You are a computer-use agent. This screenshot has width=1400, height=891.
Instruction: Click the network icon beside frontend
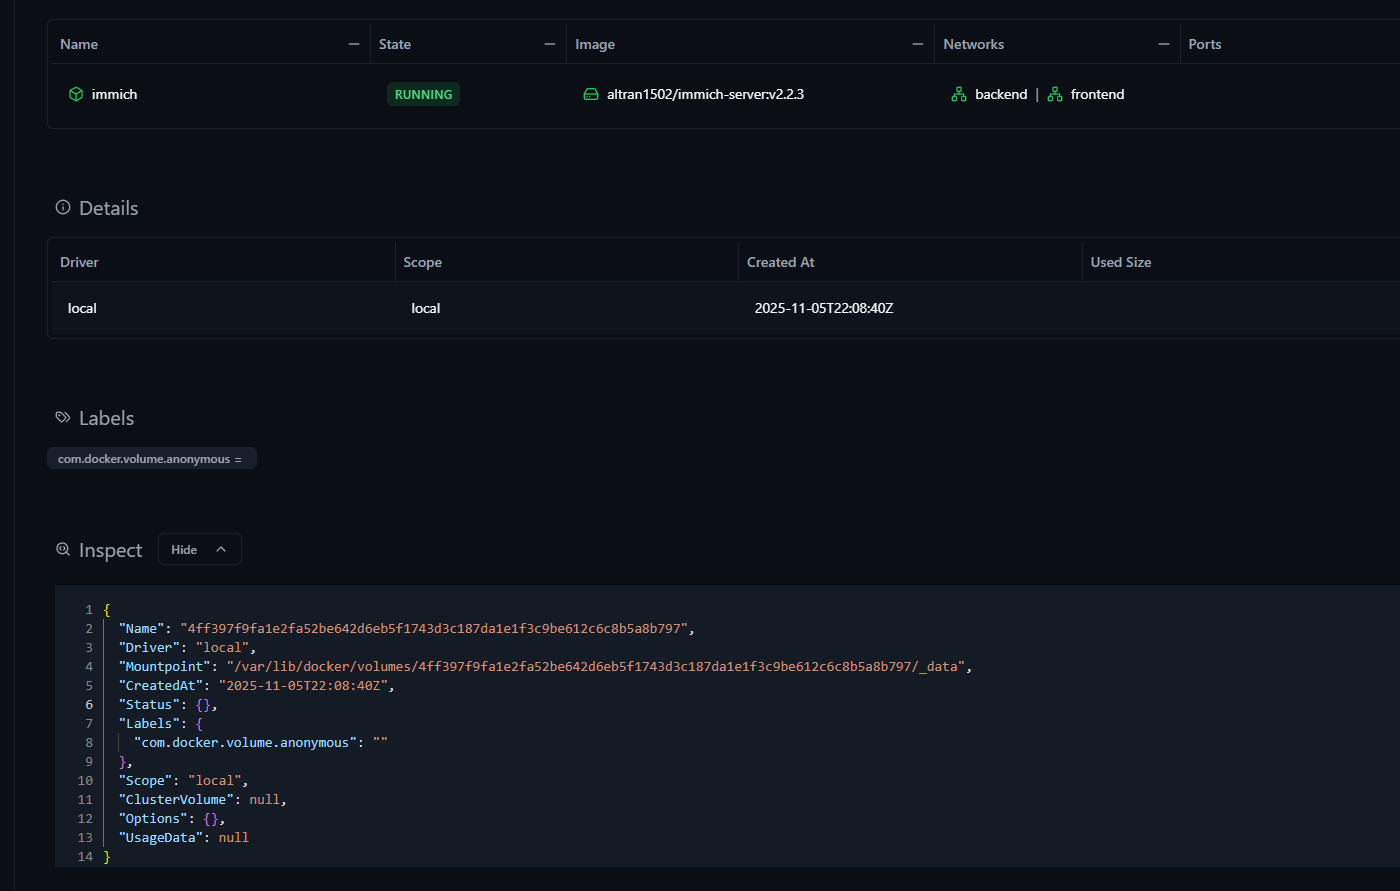1055,94
